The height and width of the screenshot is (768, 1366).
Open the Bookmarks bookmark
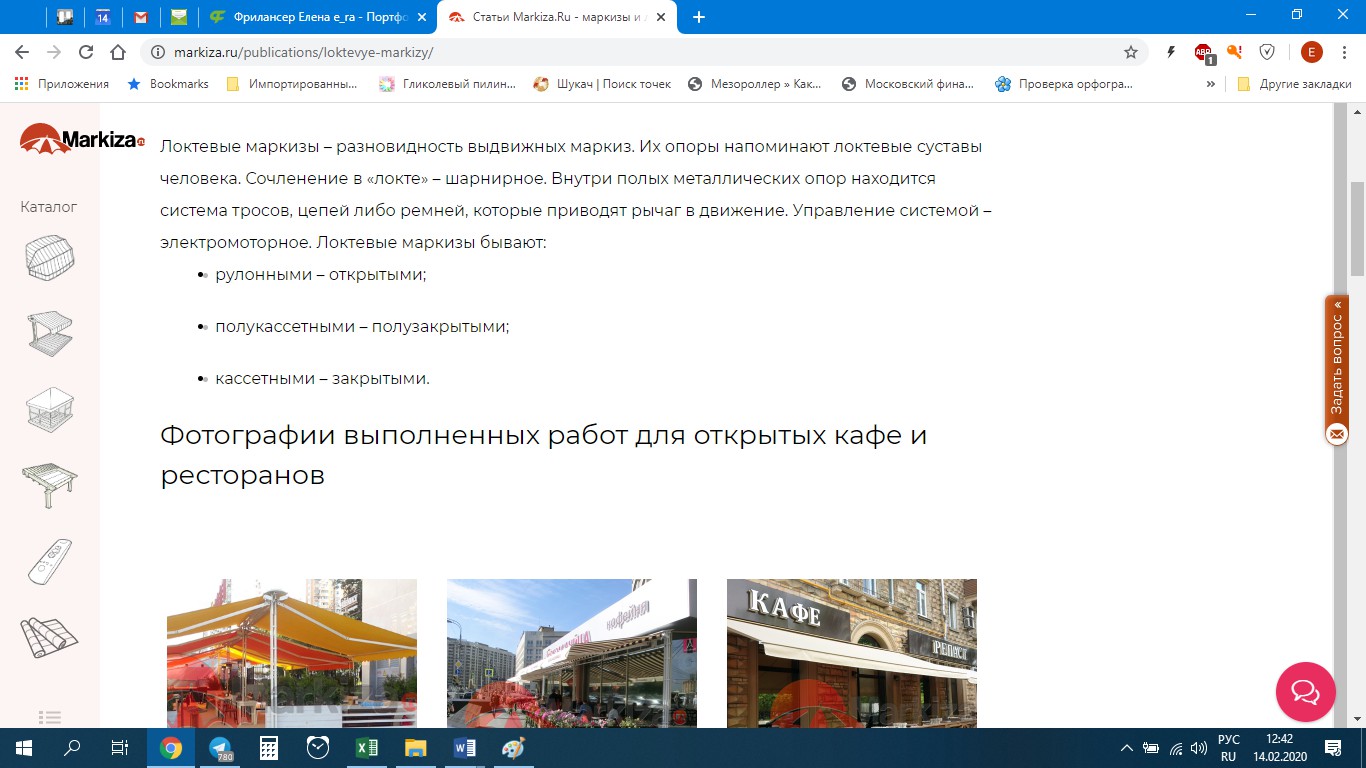(168, 84)
